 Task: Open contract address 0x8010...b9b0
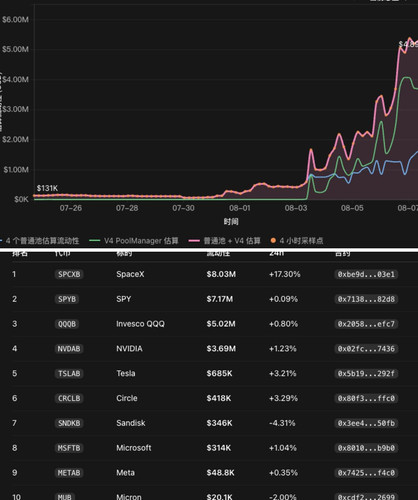(366, 448)
